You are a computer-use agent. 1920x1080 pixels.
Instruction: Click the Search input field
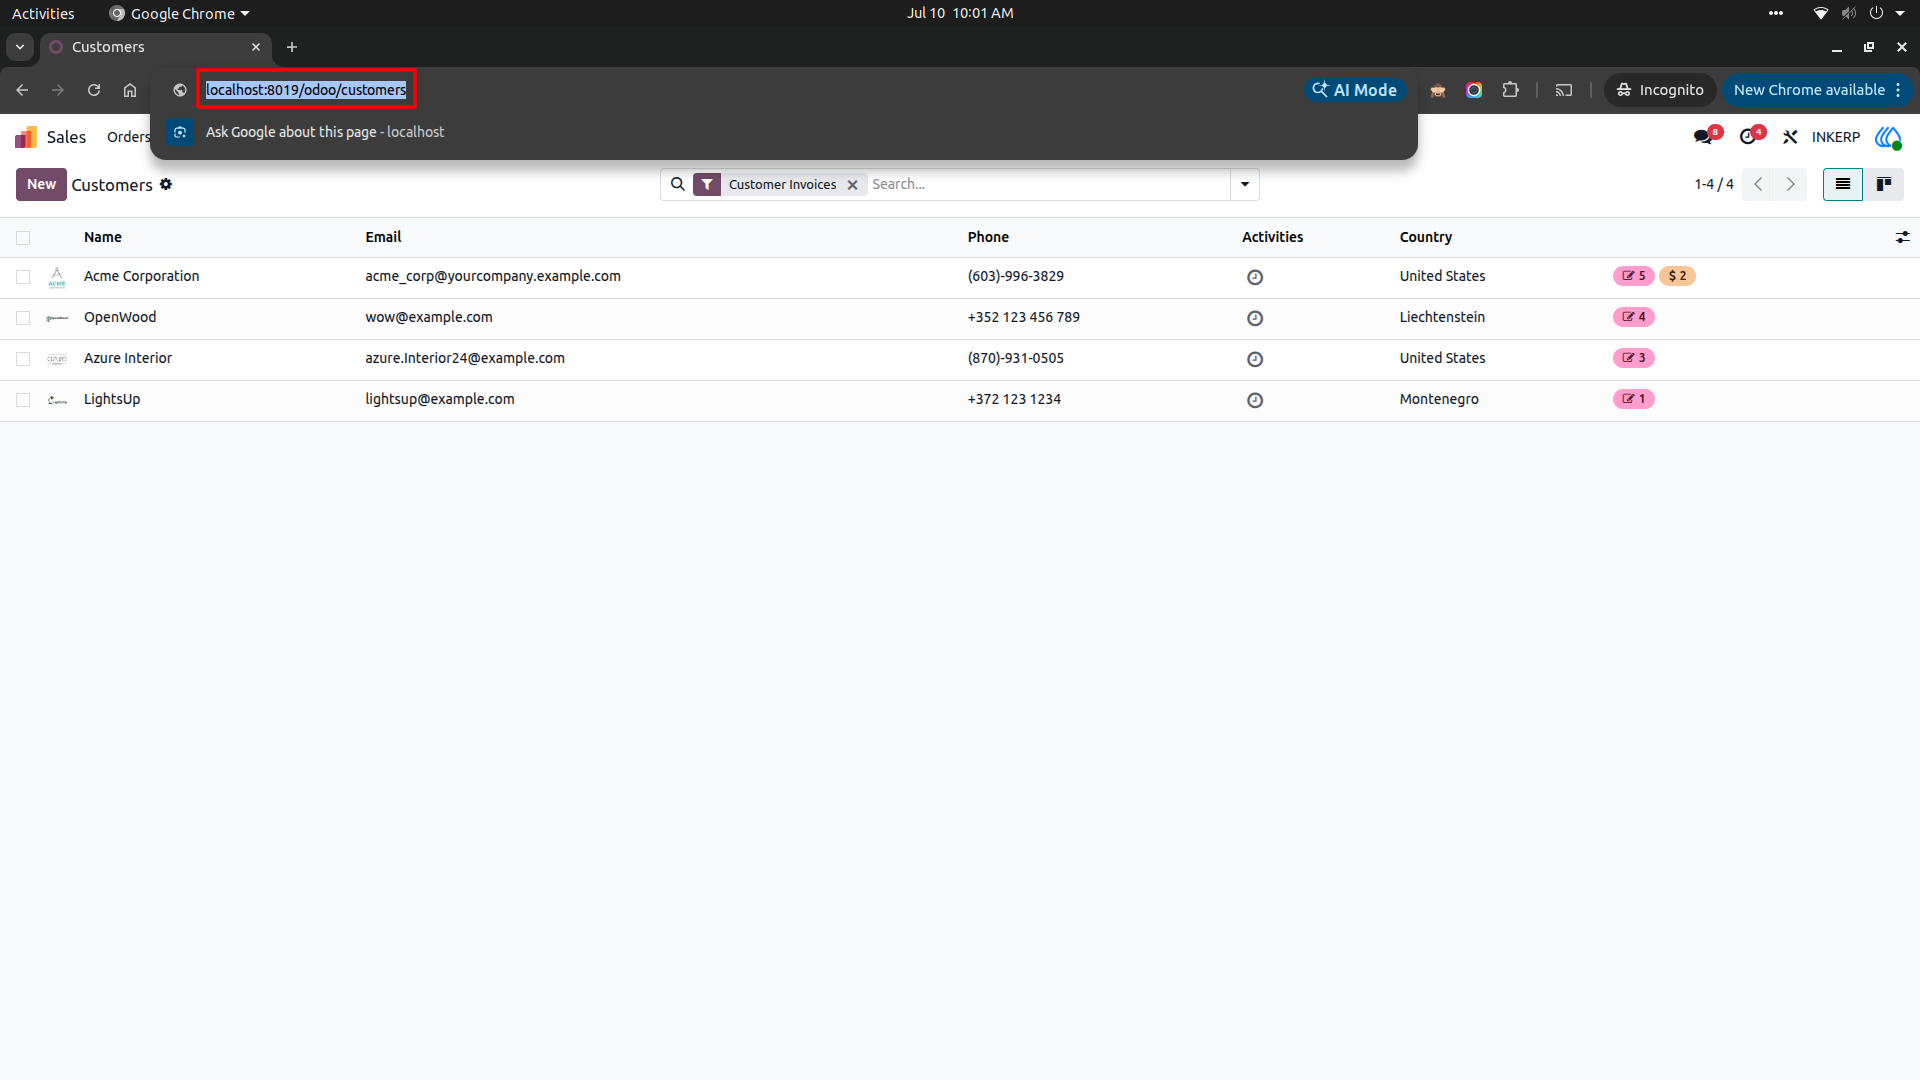pos(1048,184)
